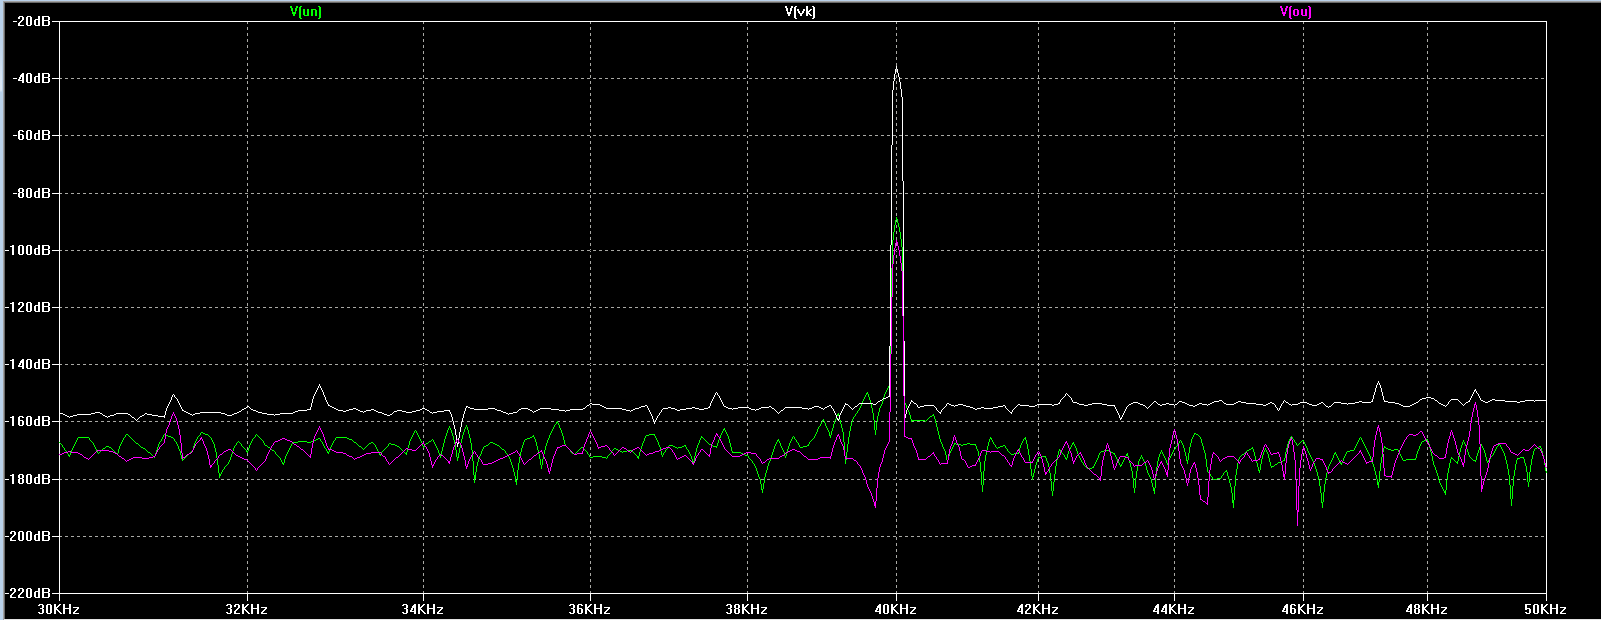1601x620 pixels.
Task: Click the 46KHz frequency axis label
Action: [1303, 609]
